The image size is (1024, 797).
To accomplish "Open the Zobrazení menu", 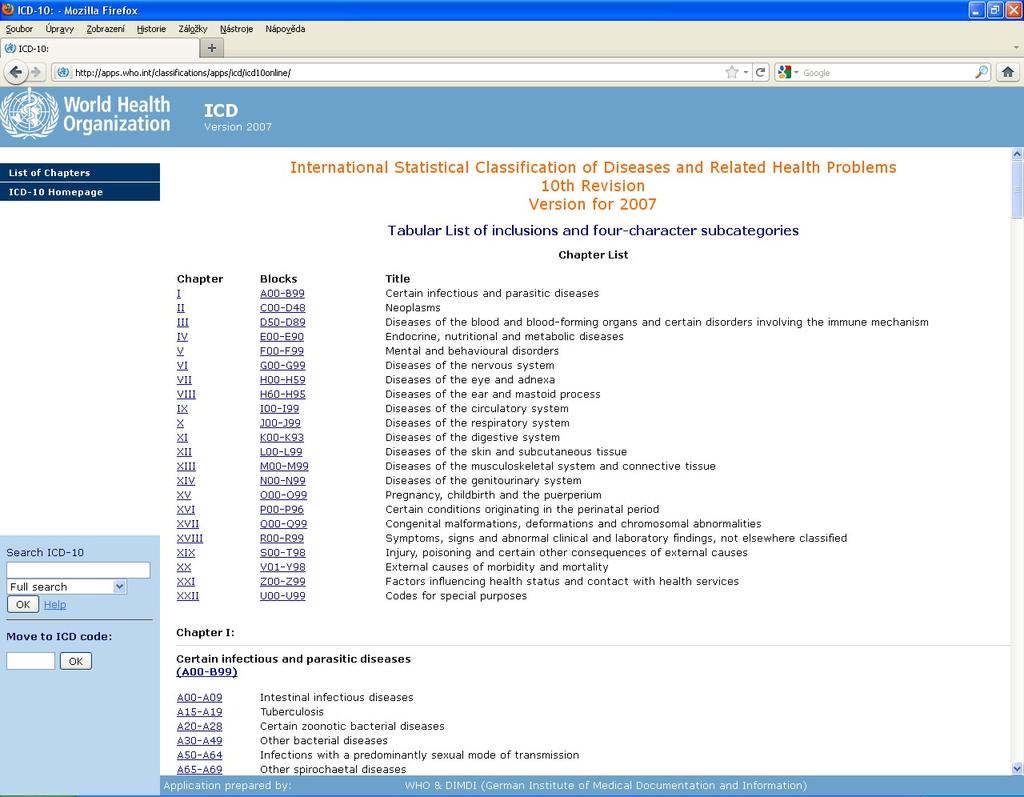I will 105,29.
